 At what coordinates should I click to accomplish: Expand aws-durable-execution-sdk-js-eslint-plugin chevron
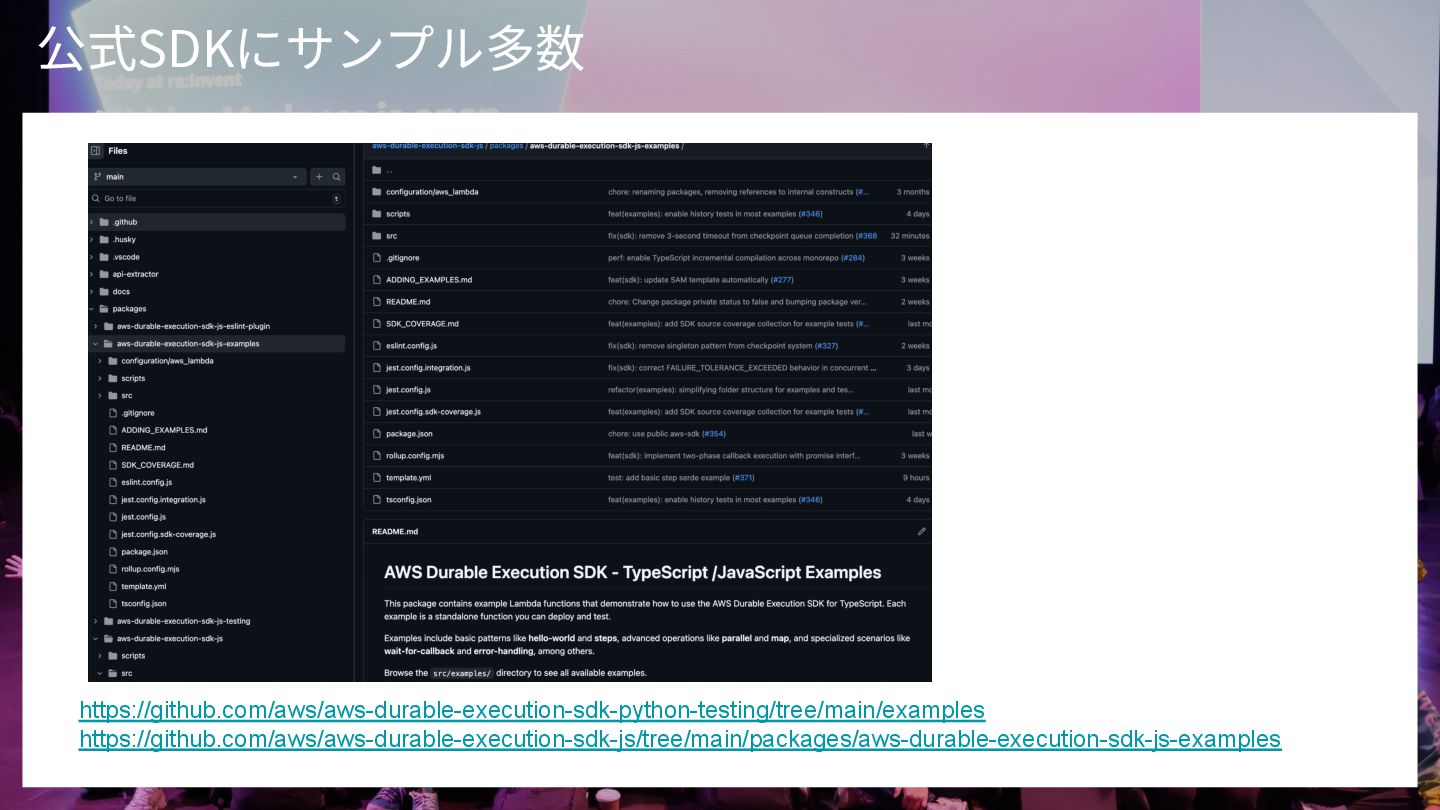click(x=96, y=326)
